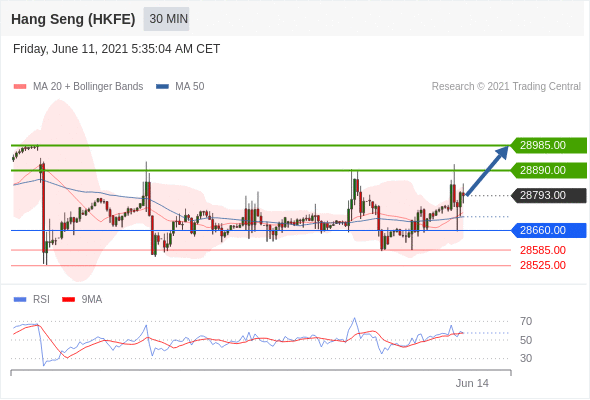The width and height of the screenshot is (590, 400).
Task: Click the blue upward forecast arrow
Action: pos(487,171)
